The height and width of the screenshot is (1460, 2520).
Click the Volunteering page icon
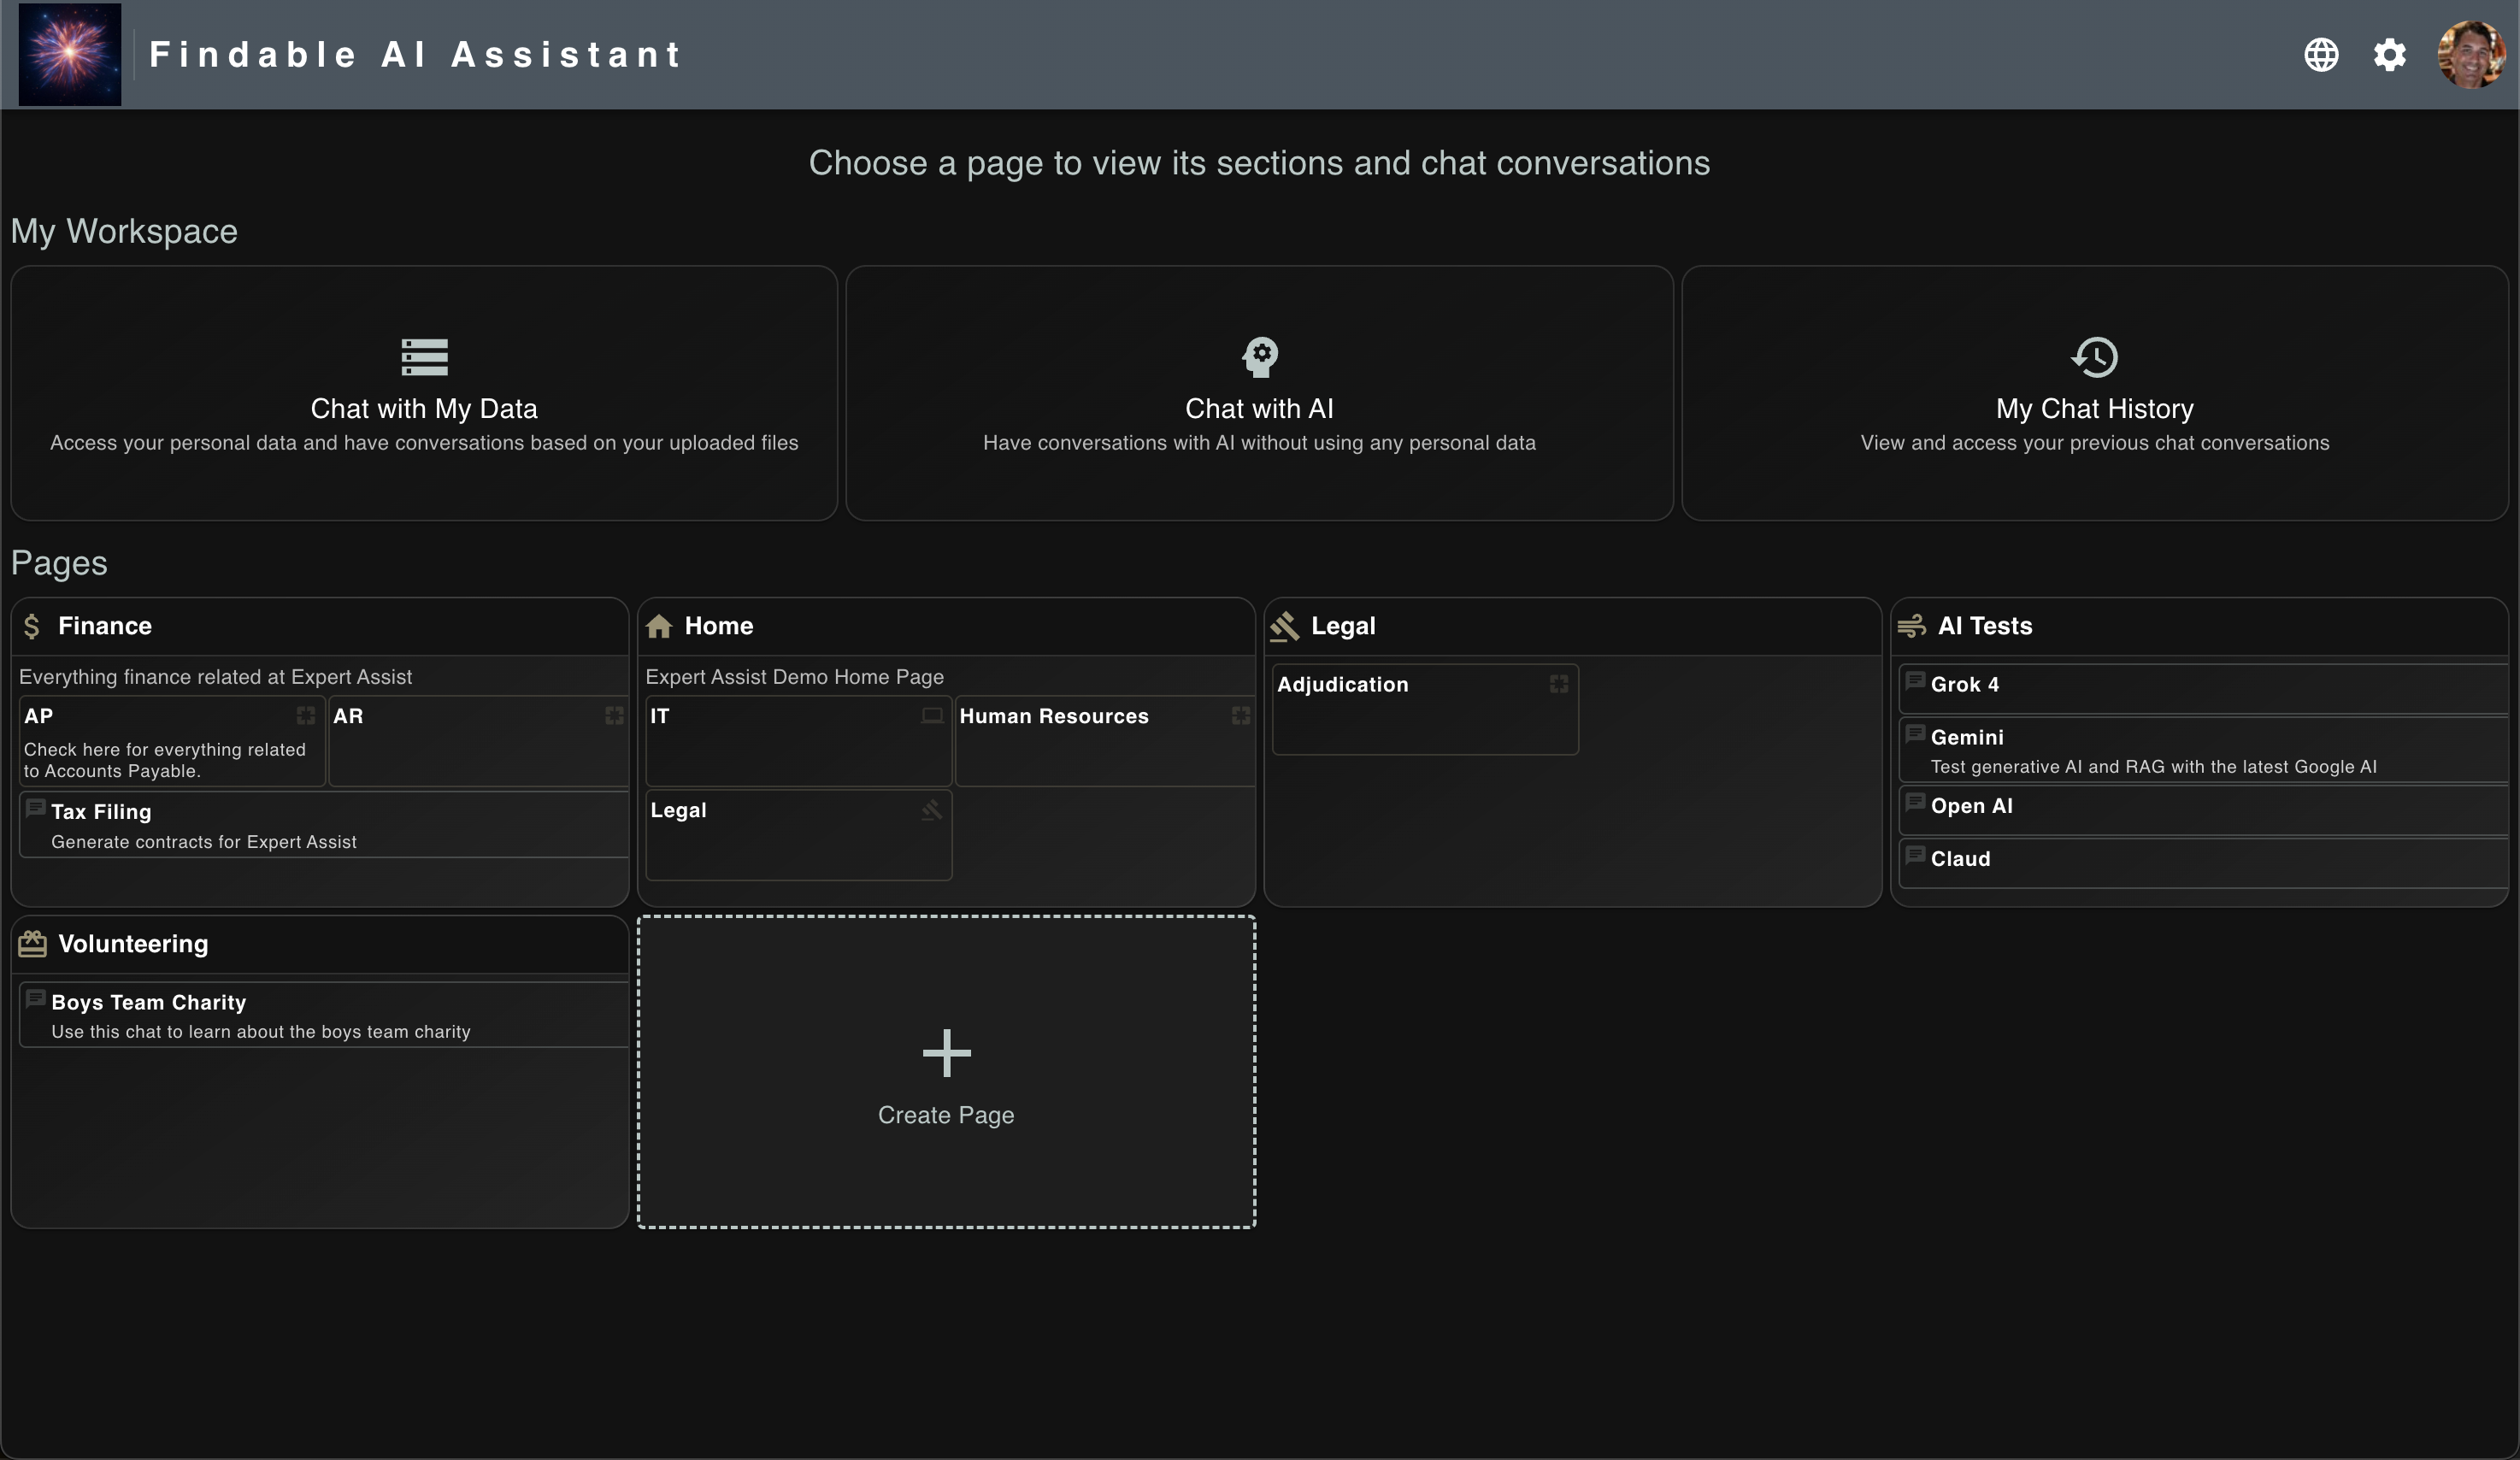pyautogui.click(x=32, y=944)
